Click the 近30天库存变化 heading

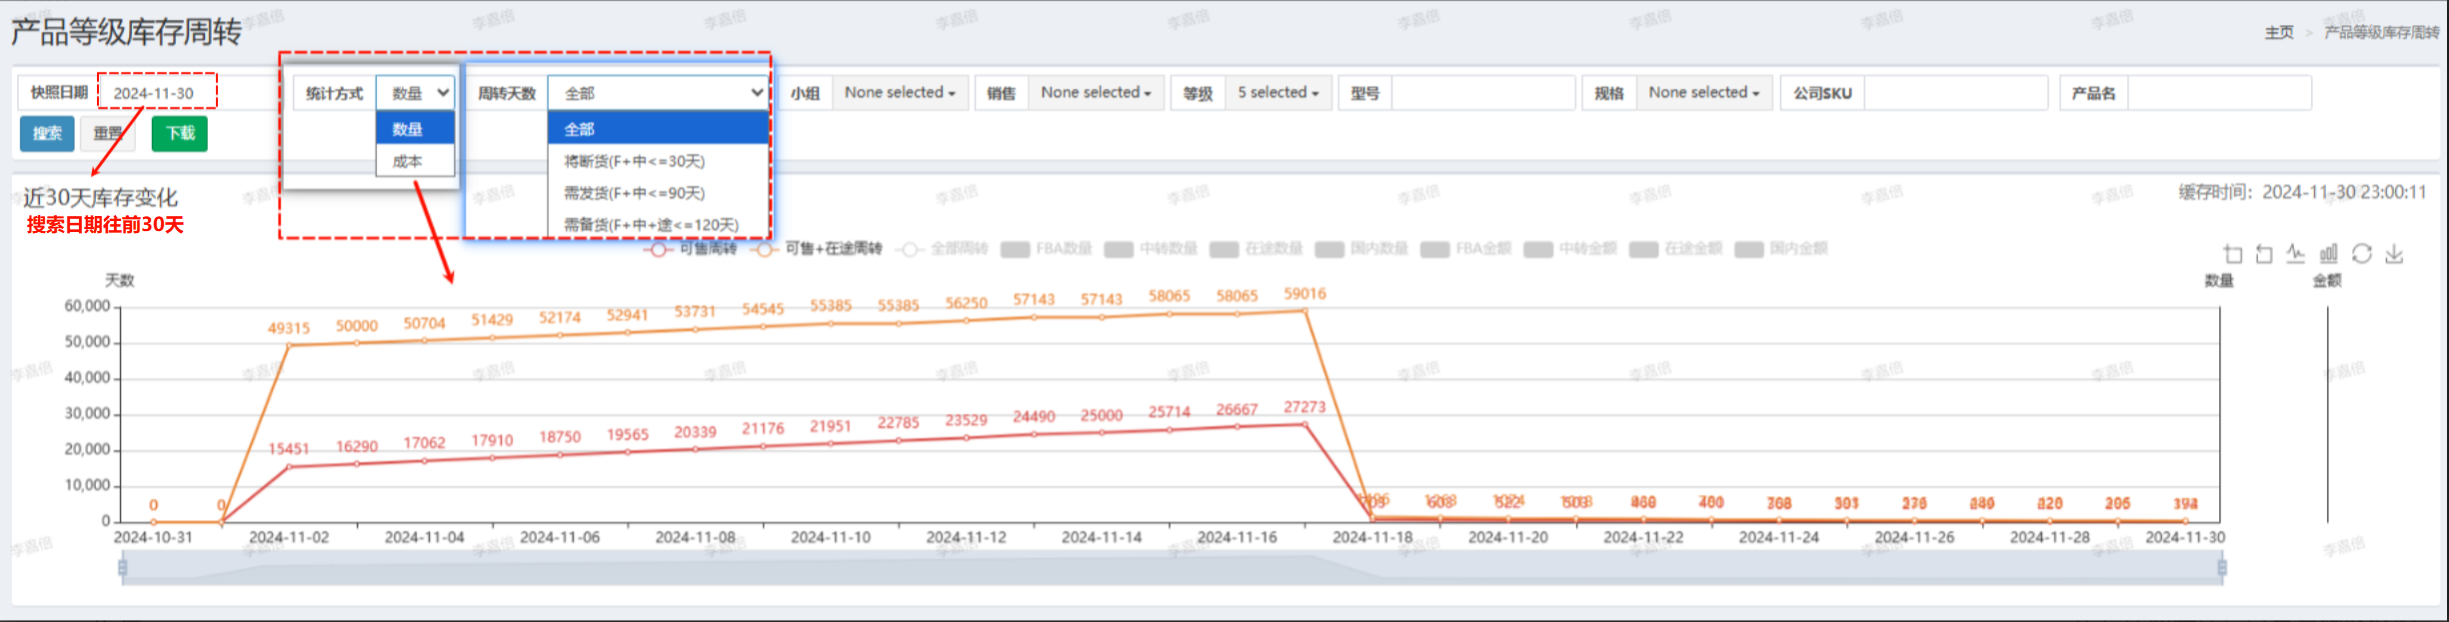(x=100, y=197)
